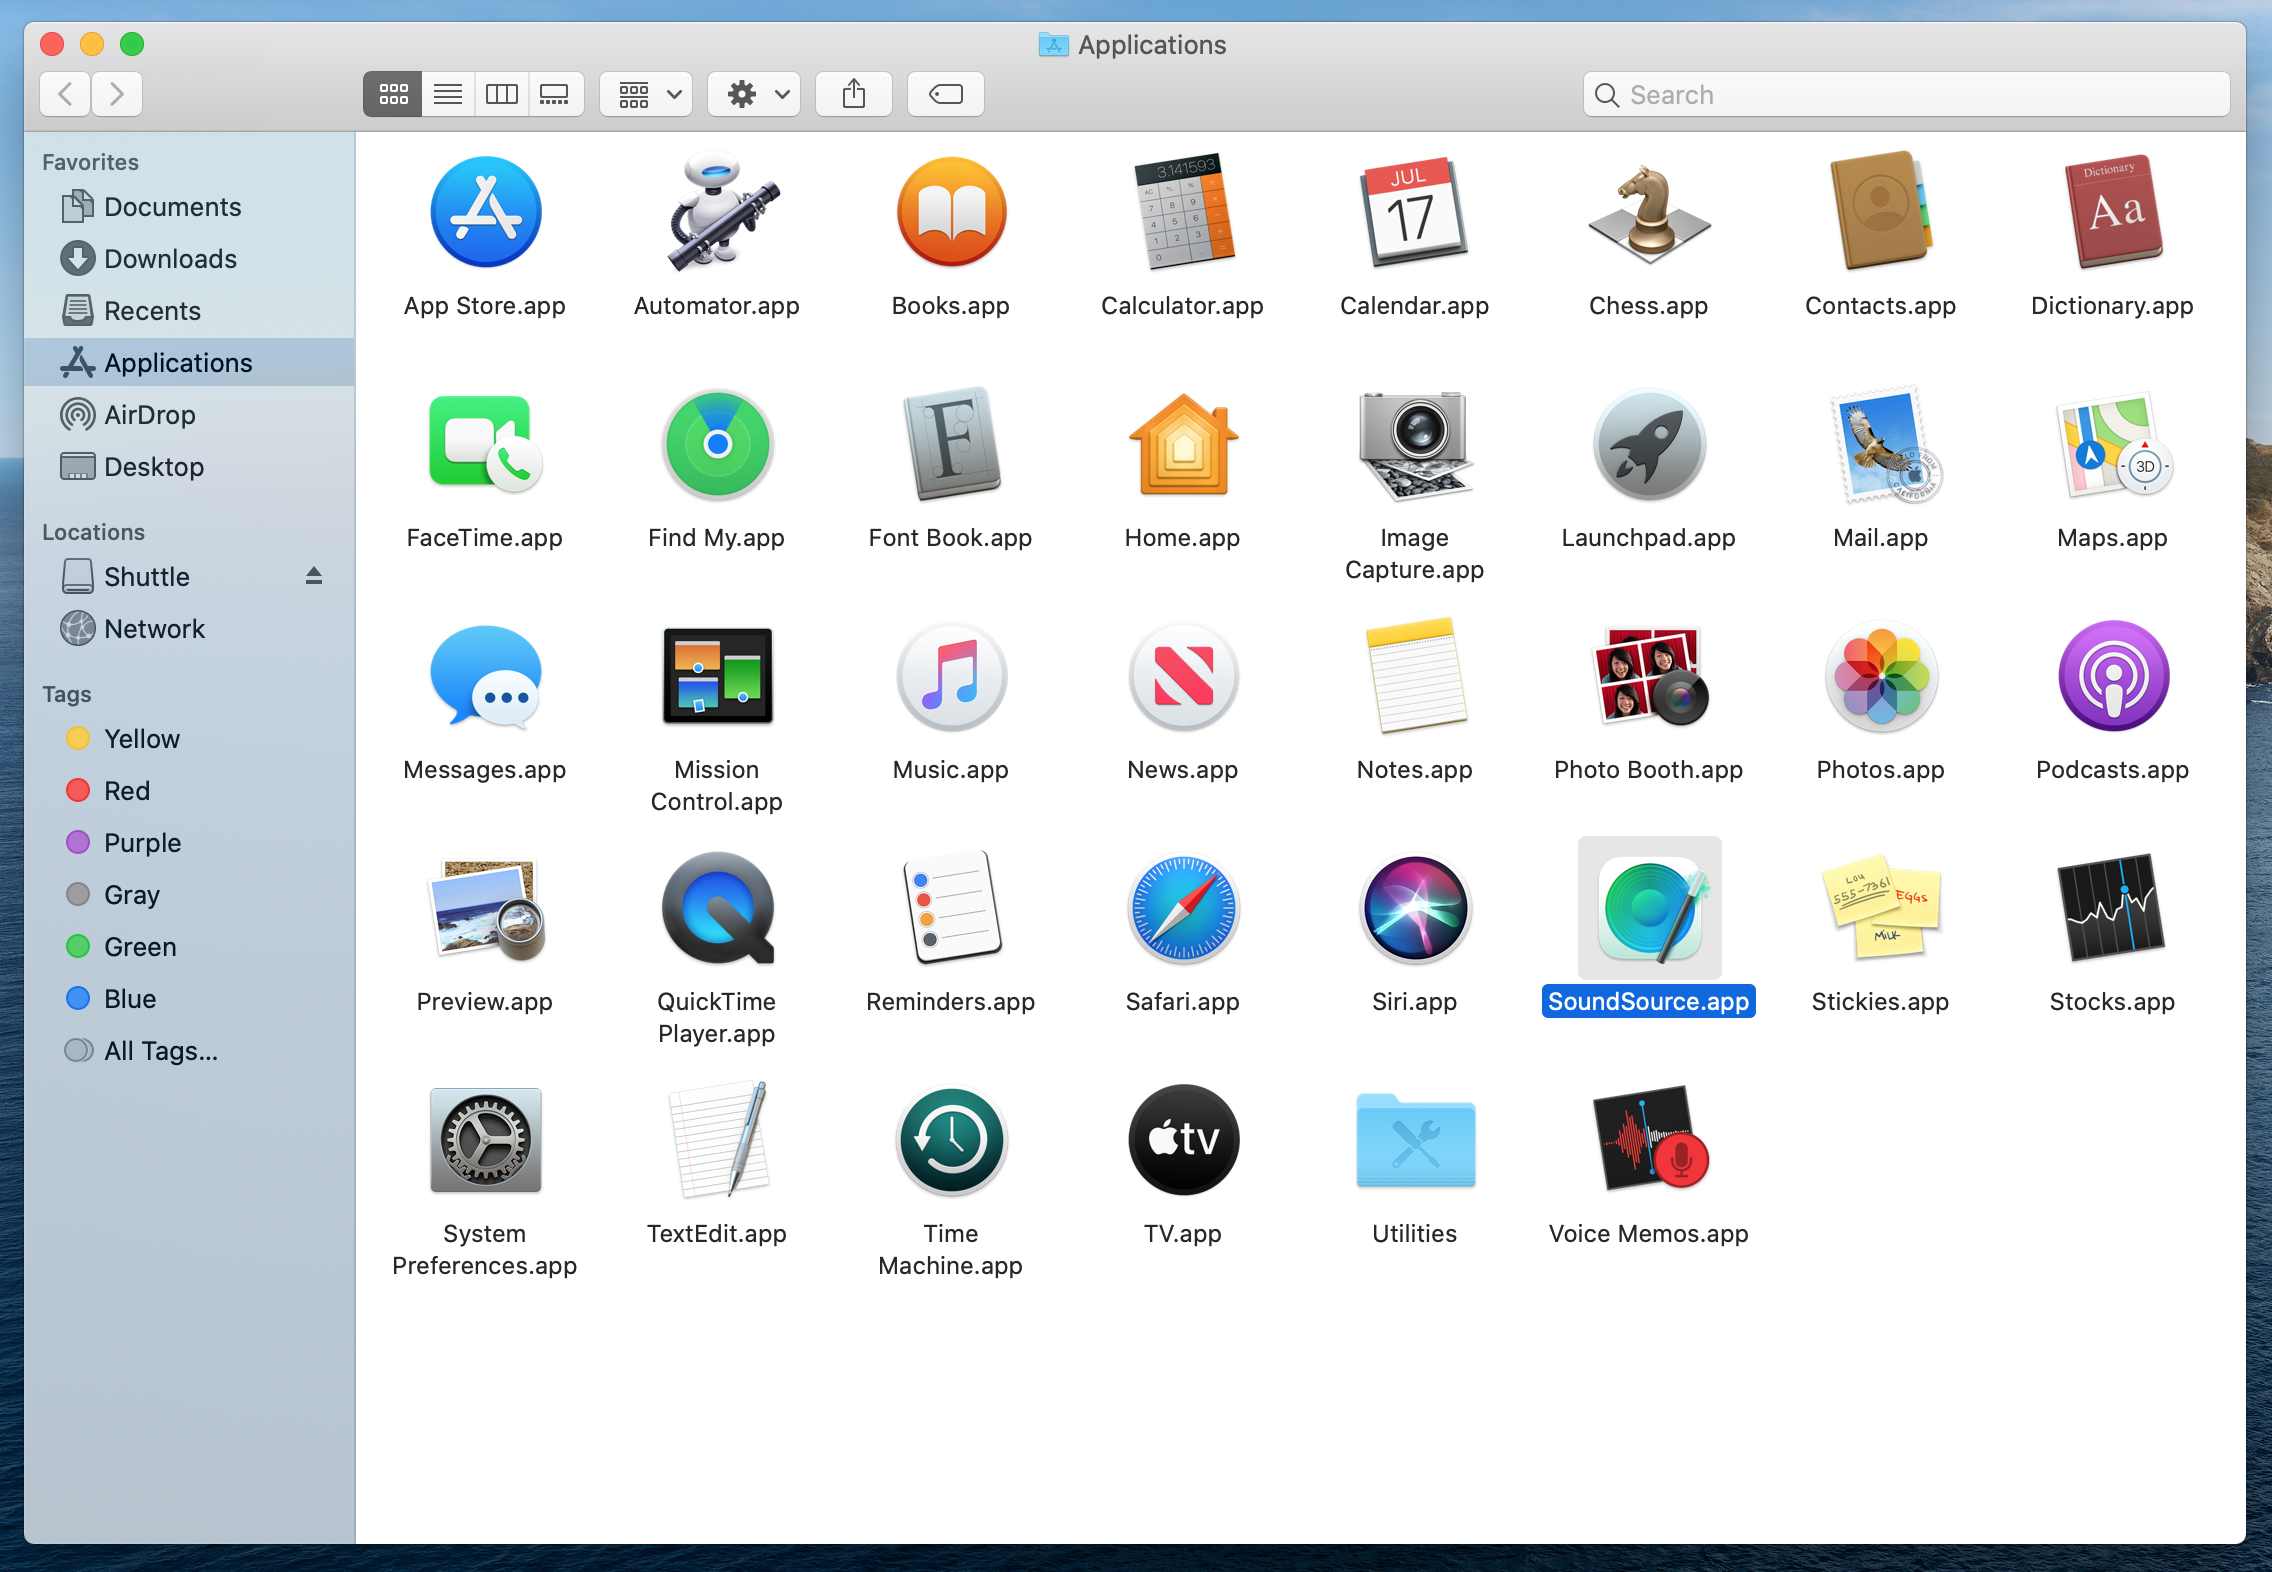
Task: Select the TextEdit app icon
Action: click(717, 1140)
